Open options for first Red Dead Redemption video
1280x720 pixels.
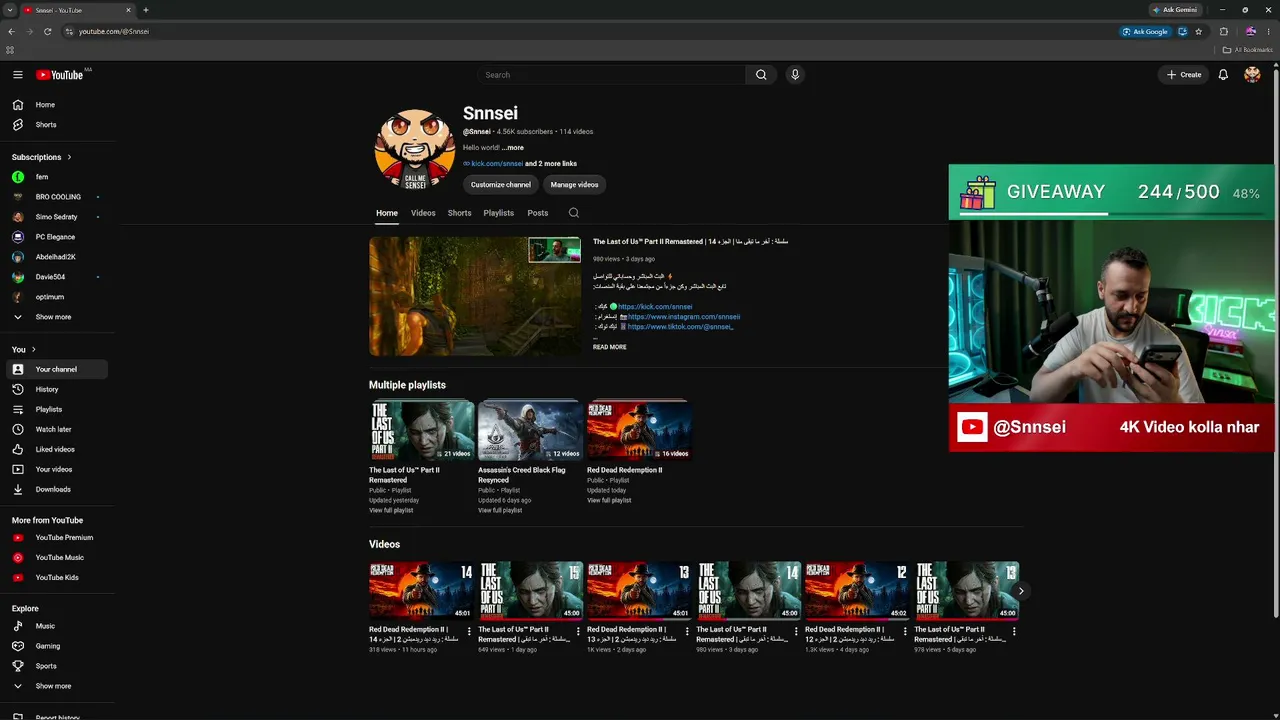point(469,631)
